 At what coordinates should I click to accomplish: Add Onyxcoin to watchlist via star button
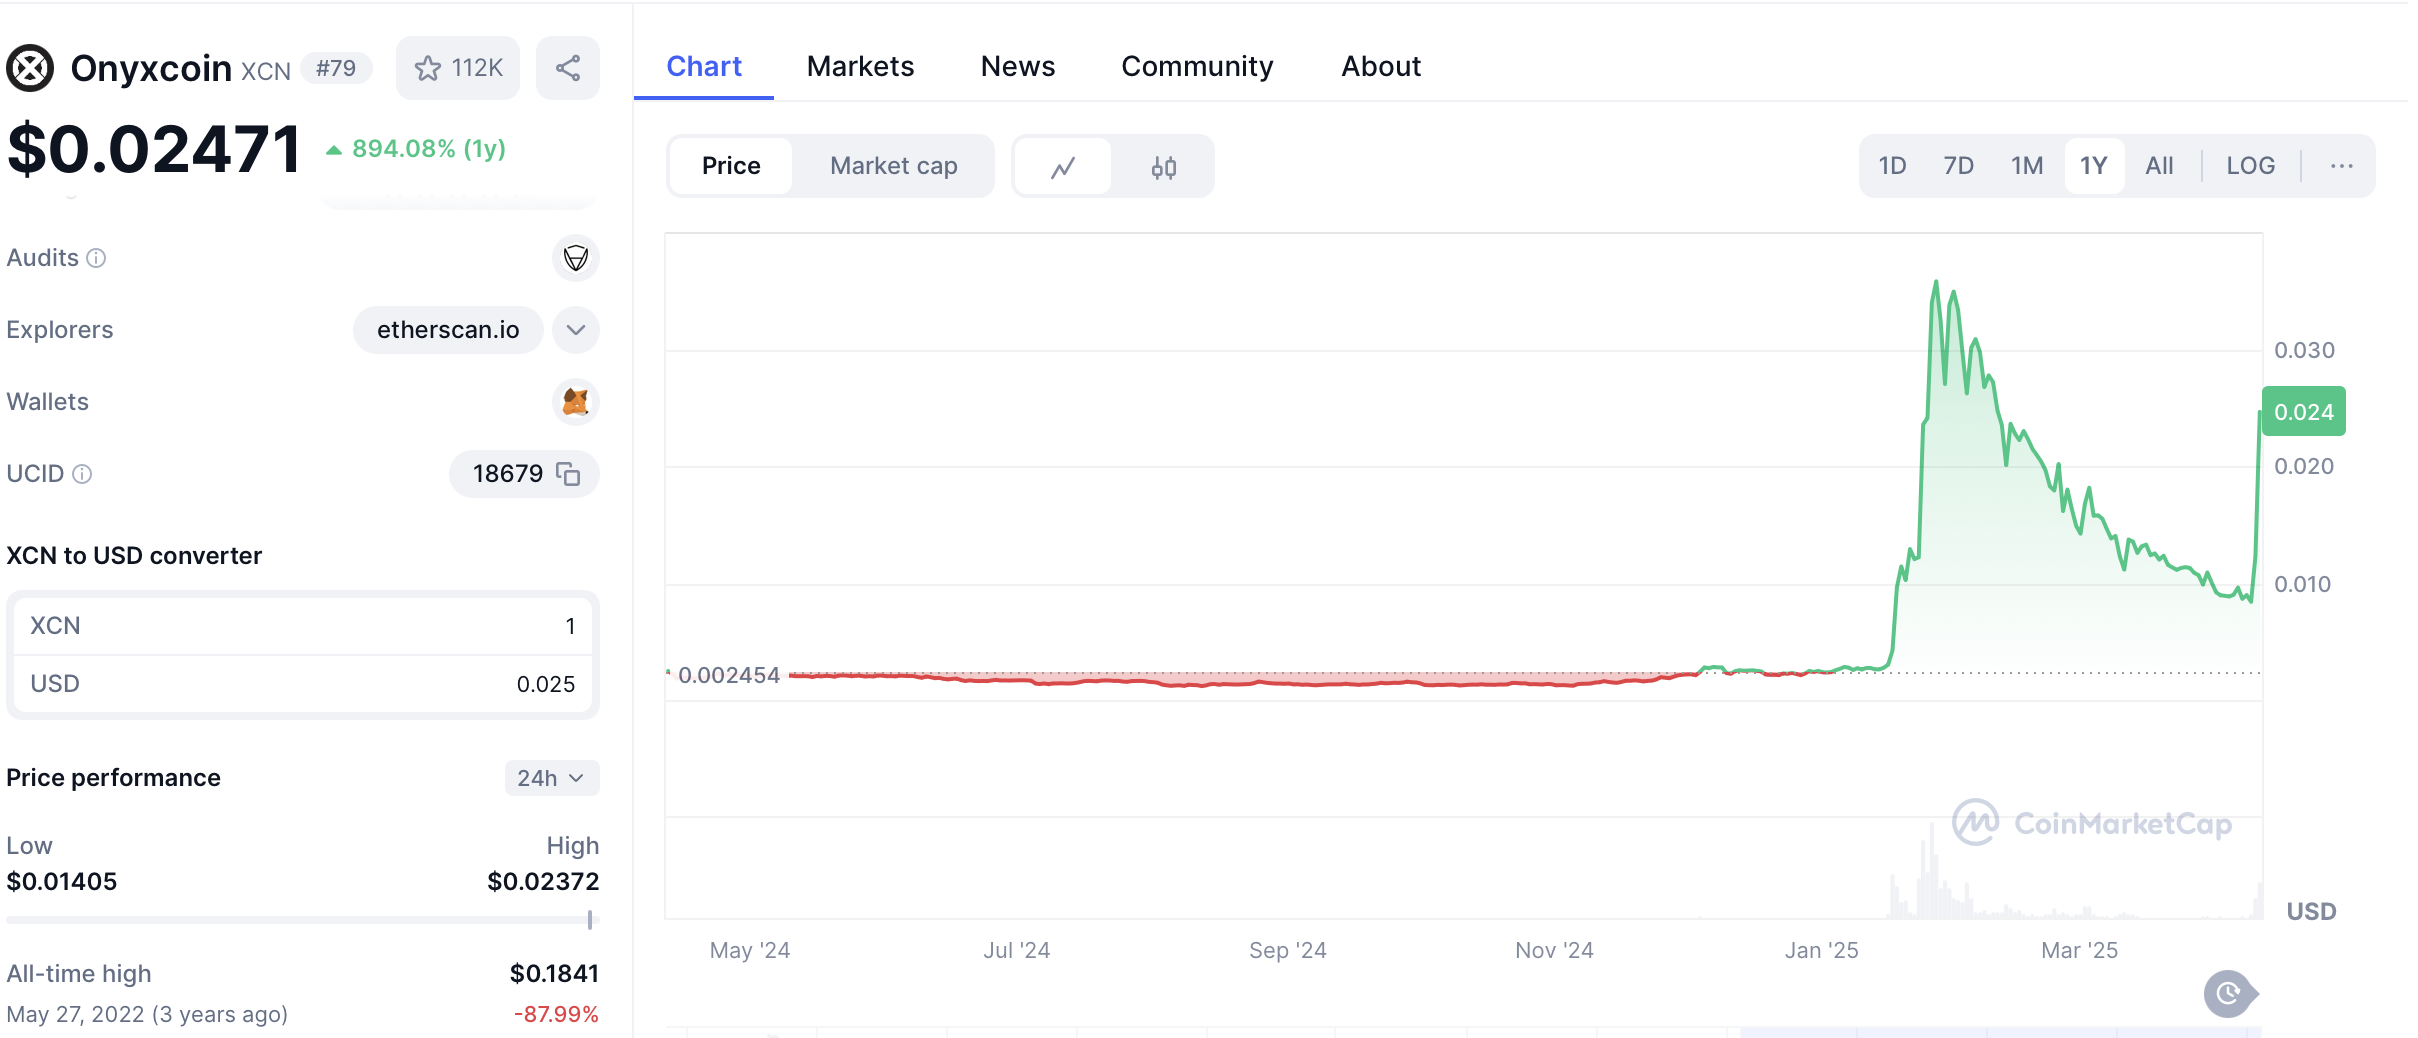tap(458, 68)
